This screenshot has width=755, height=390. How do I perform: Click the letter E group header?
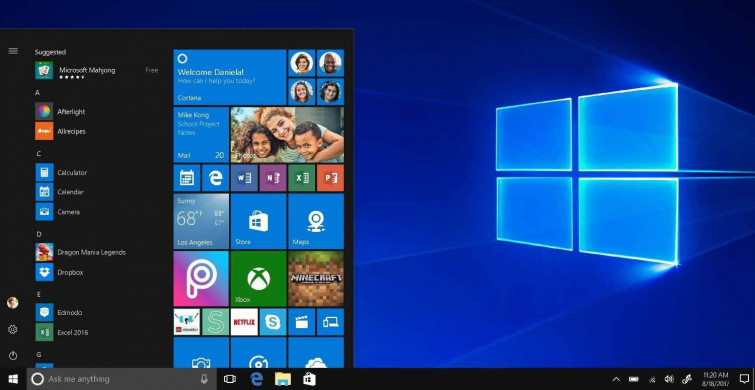click(x=38, y=294)
